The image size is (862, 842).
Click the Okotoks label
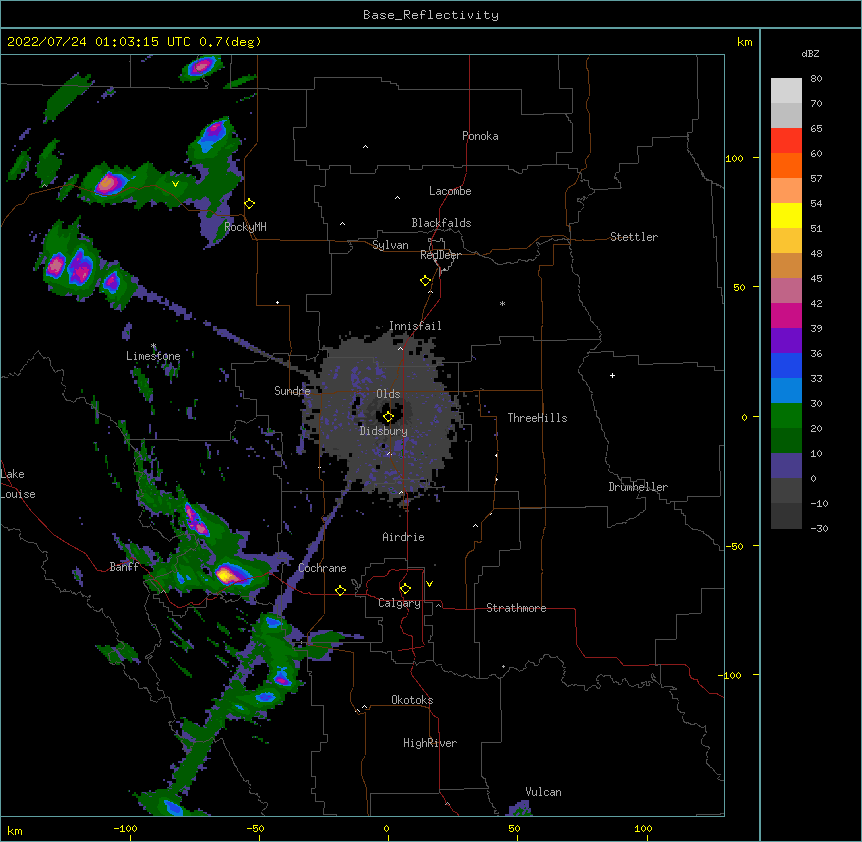click(x=412, y=700)
